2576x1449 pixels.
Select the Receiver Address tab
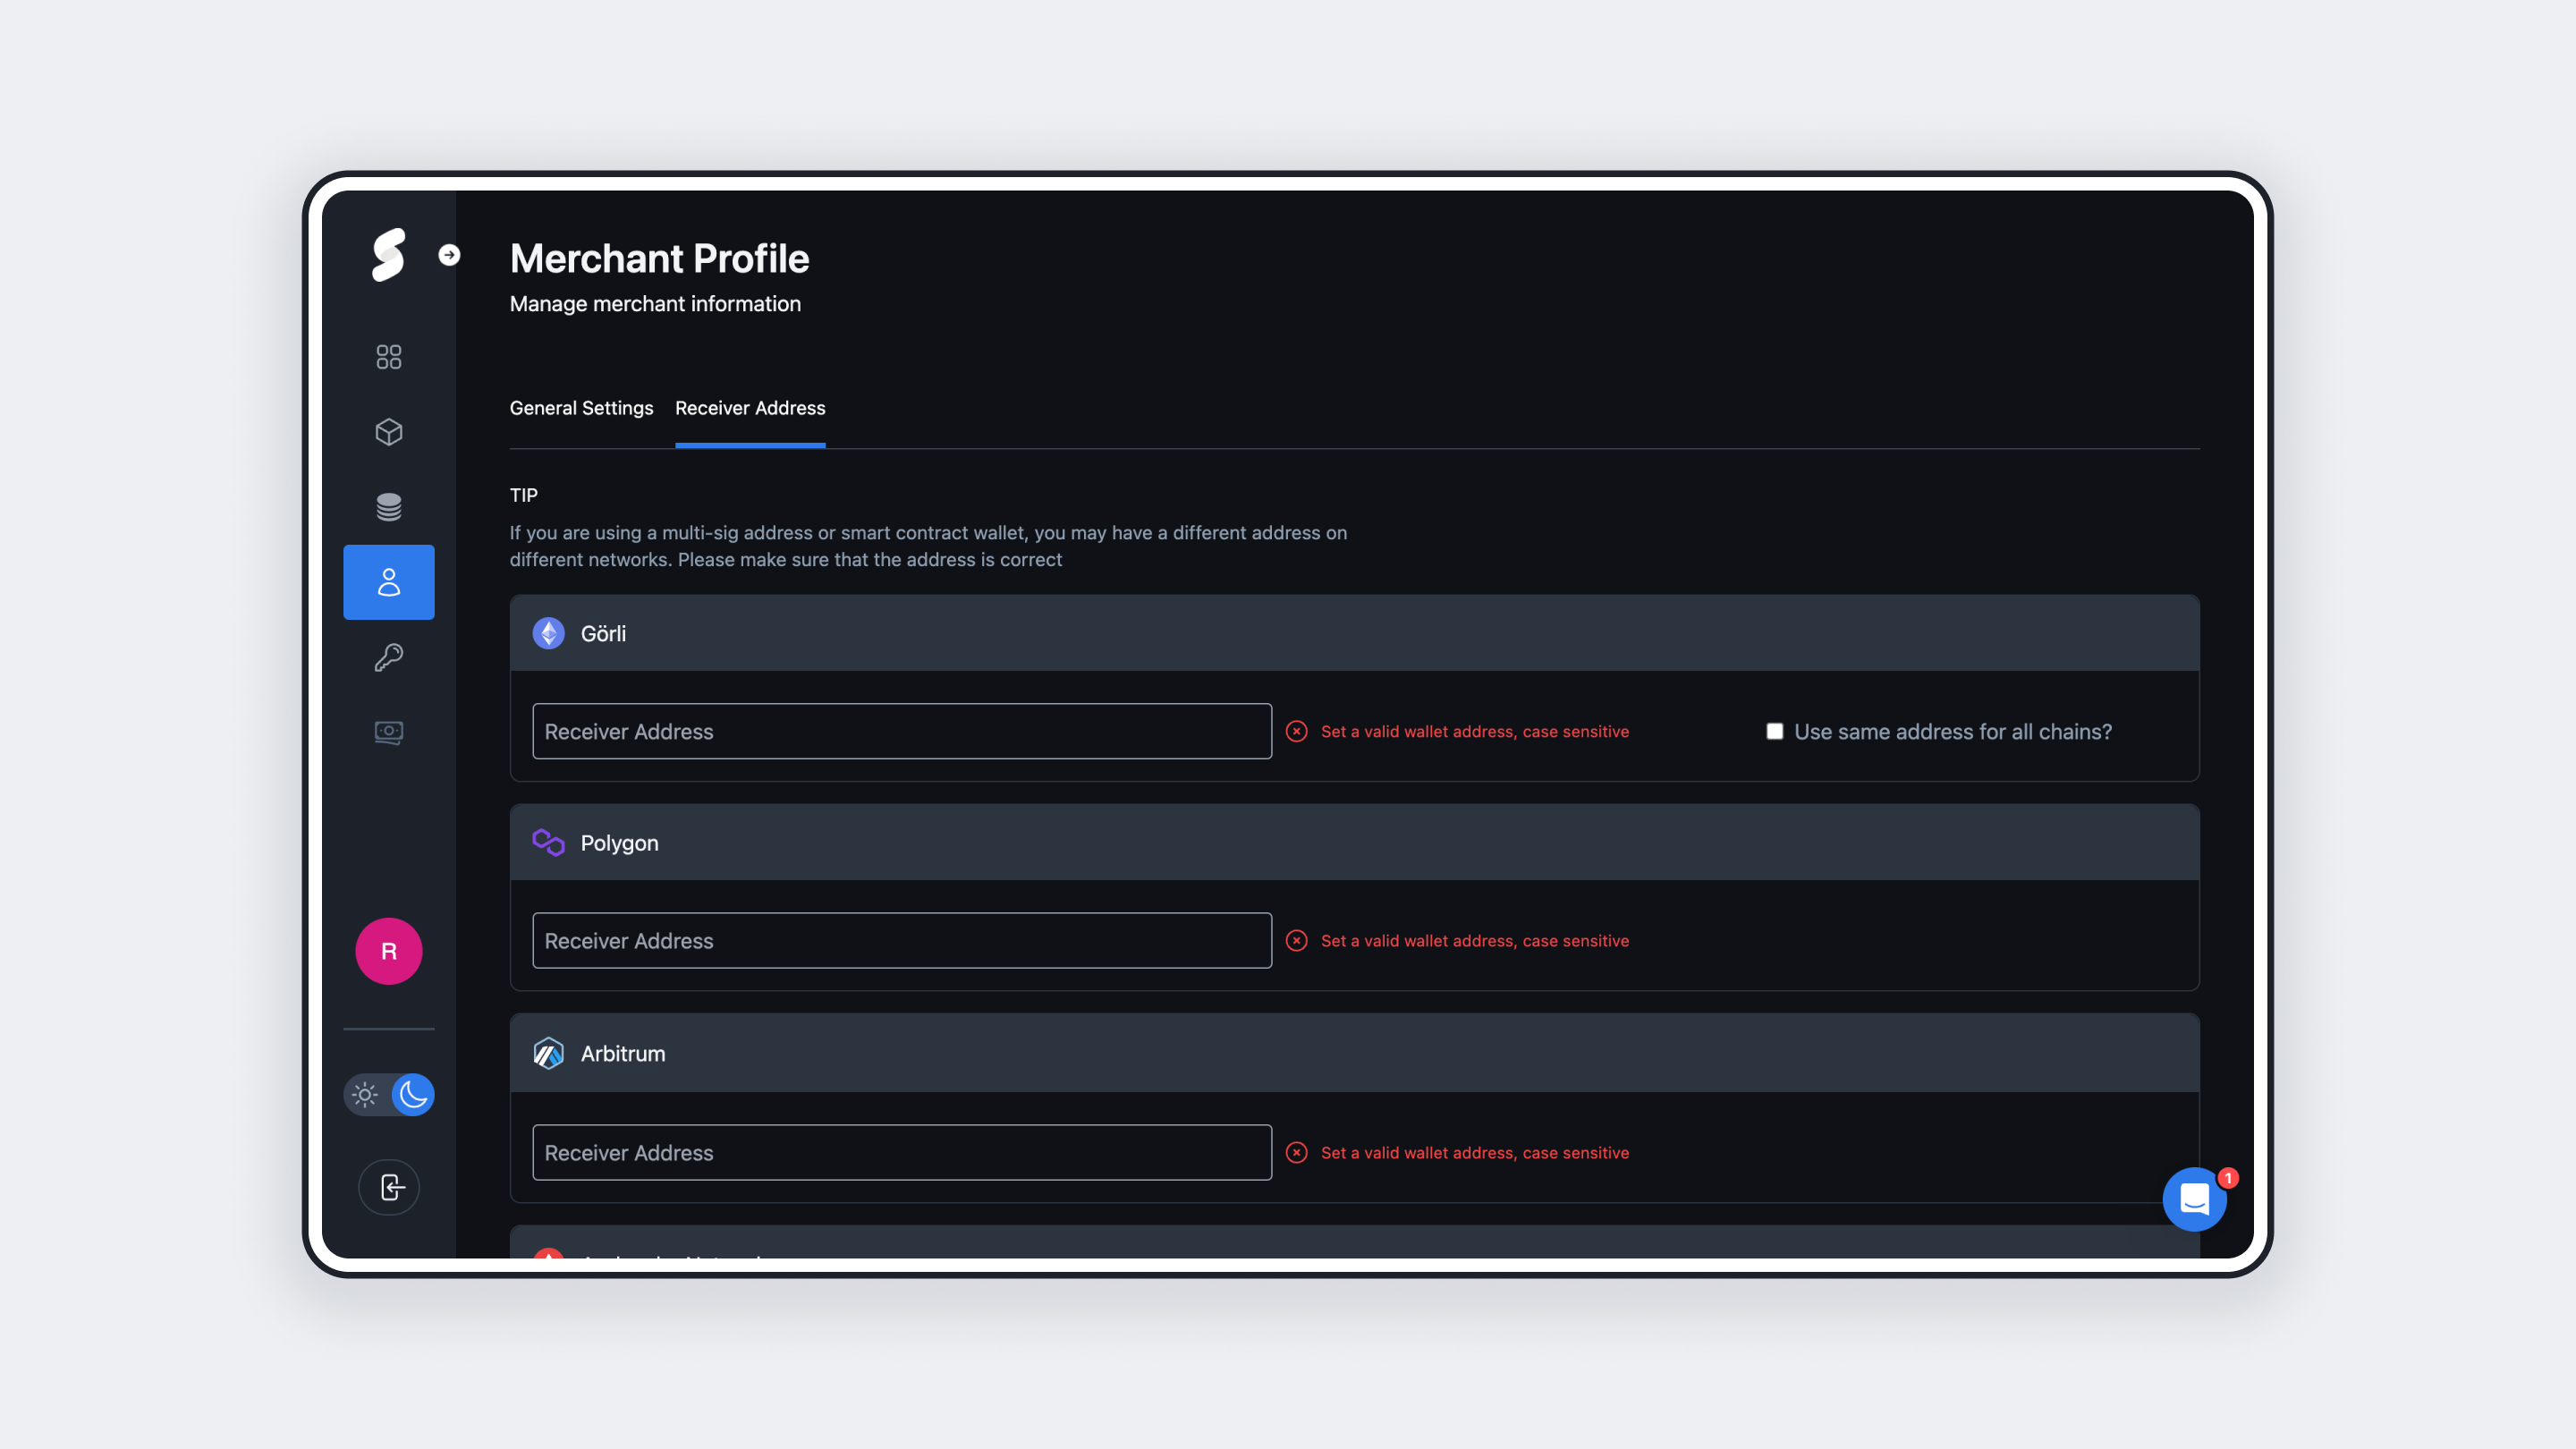point(750,408)
